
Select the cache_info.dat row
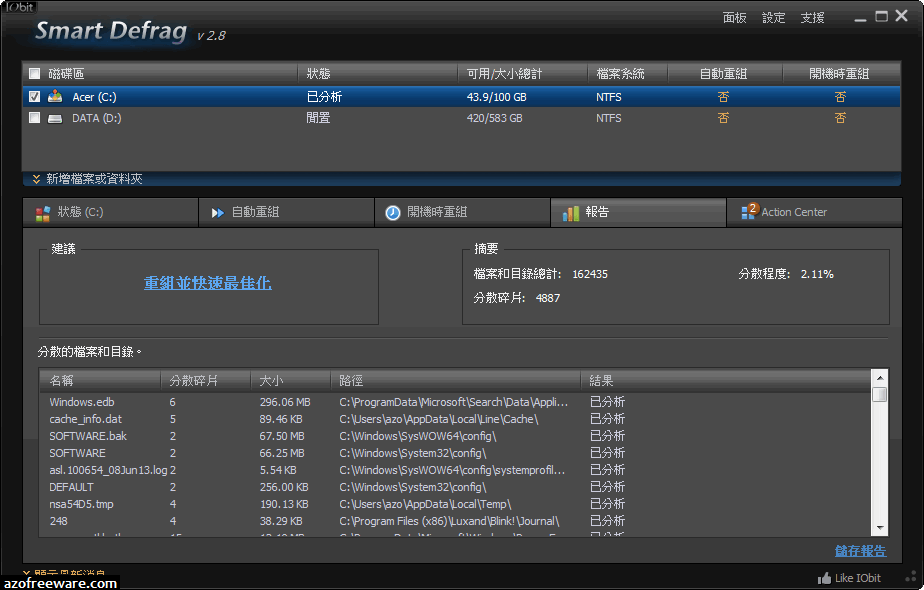(x=456, y=419)
